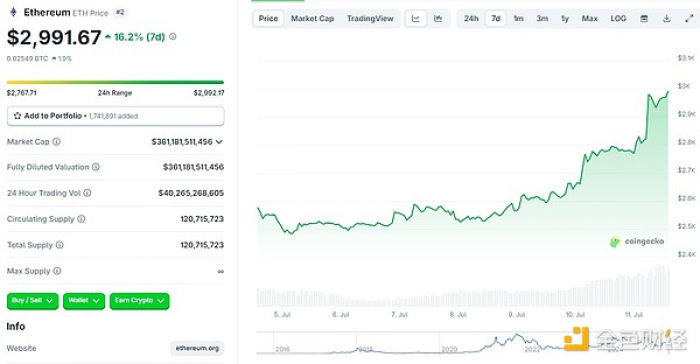Download chart data icon
700x364 pixels.
[x=667, y=19]
